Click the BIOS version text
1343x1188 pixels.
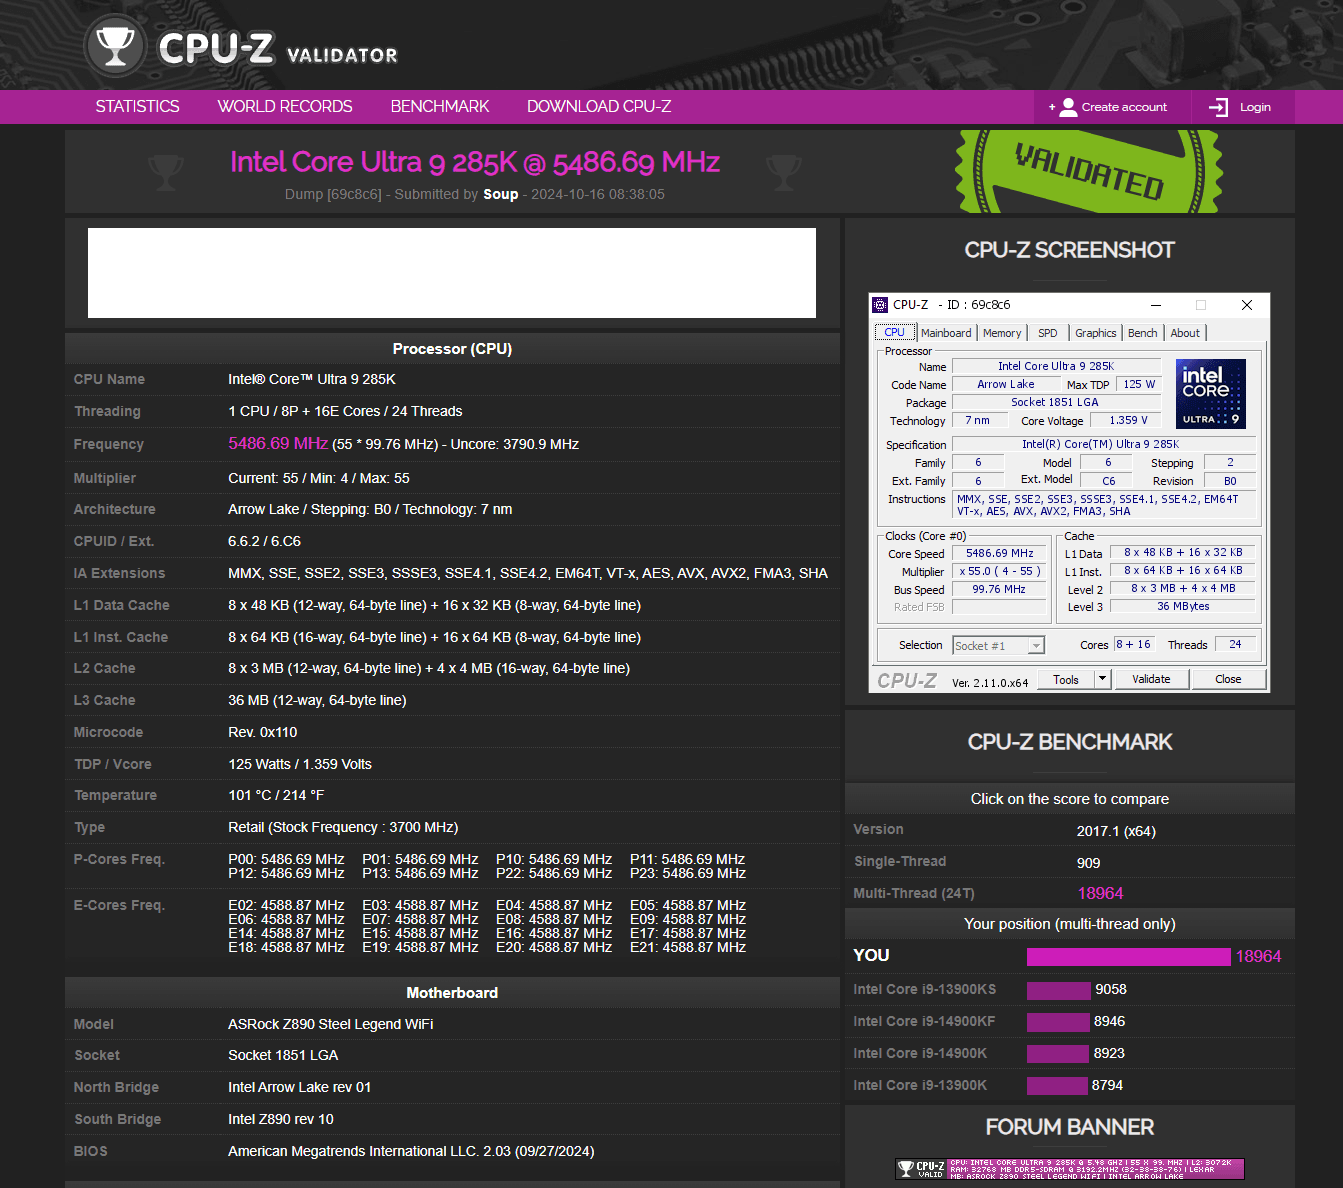pos(411,1151)
